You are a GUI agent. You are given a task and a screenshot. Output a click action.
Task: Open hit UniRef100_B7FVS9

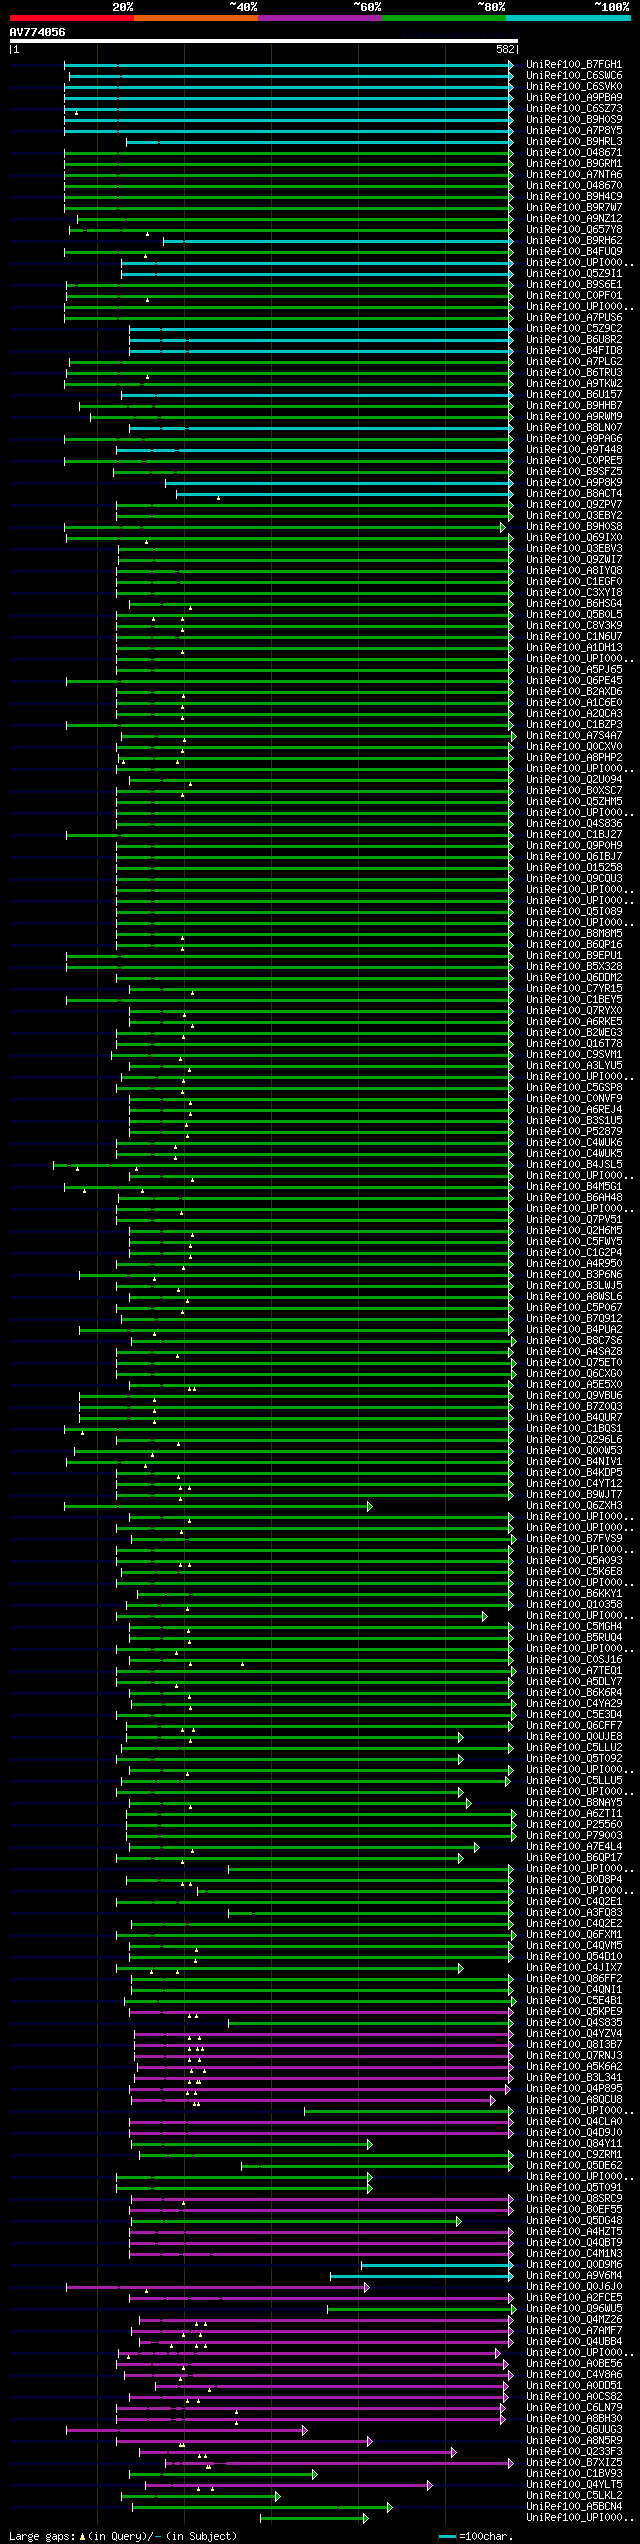574,1539
